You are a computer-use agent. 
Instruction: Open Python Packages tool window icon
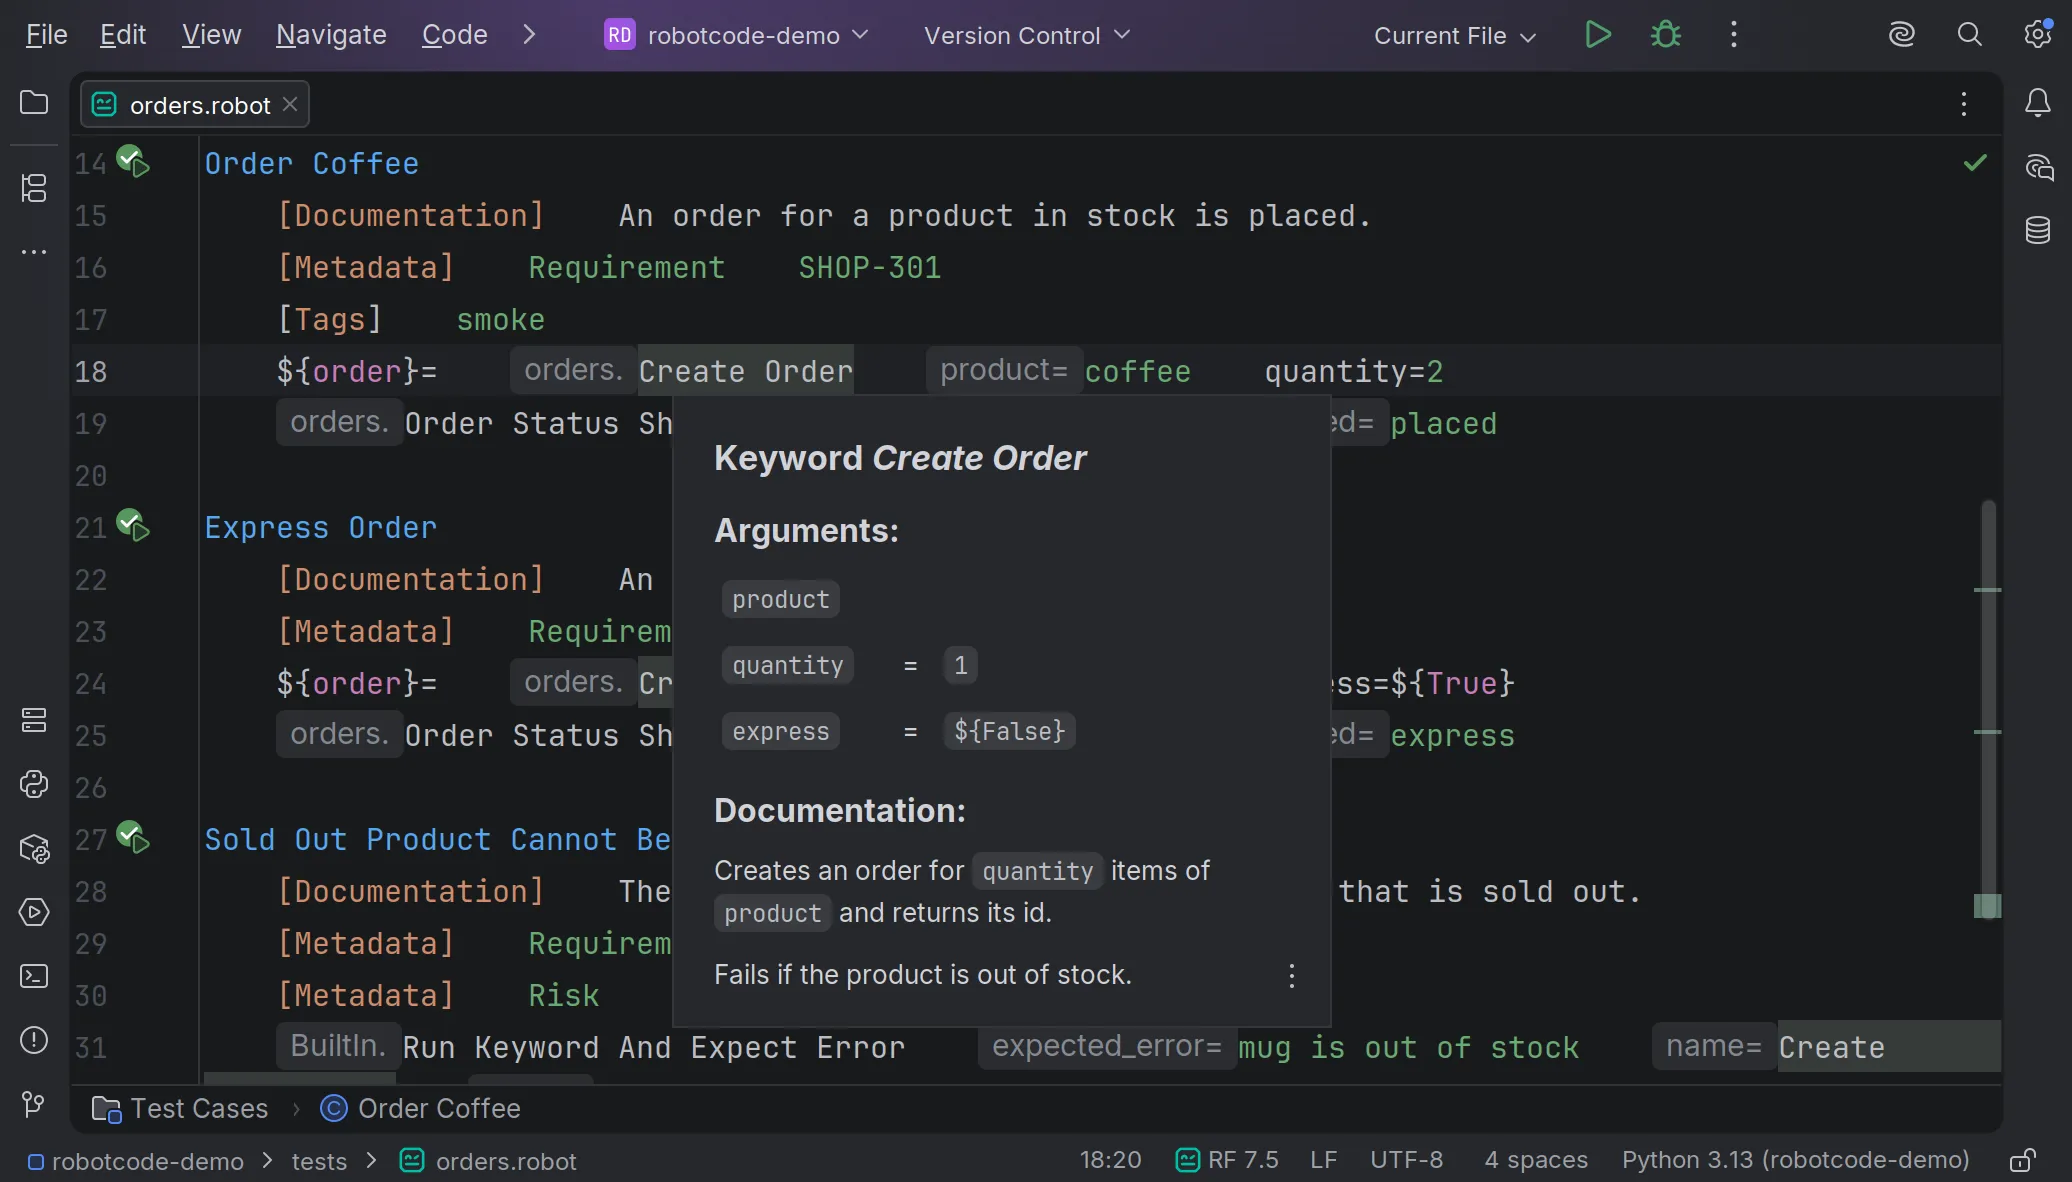point(34,849)
